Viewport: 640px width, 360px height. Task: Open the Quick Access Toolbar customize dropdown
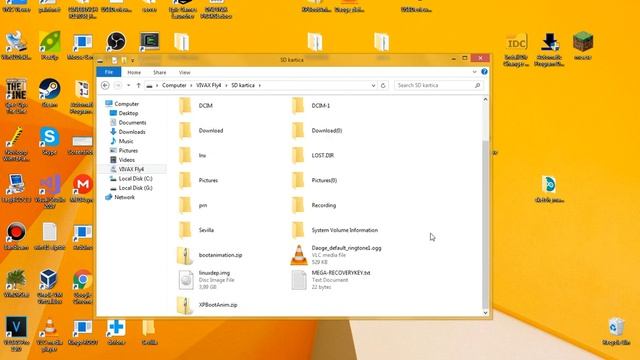tap(132, 60)
